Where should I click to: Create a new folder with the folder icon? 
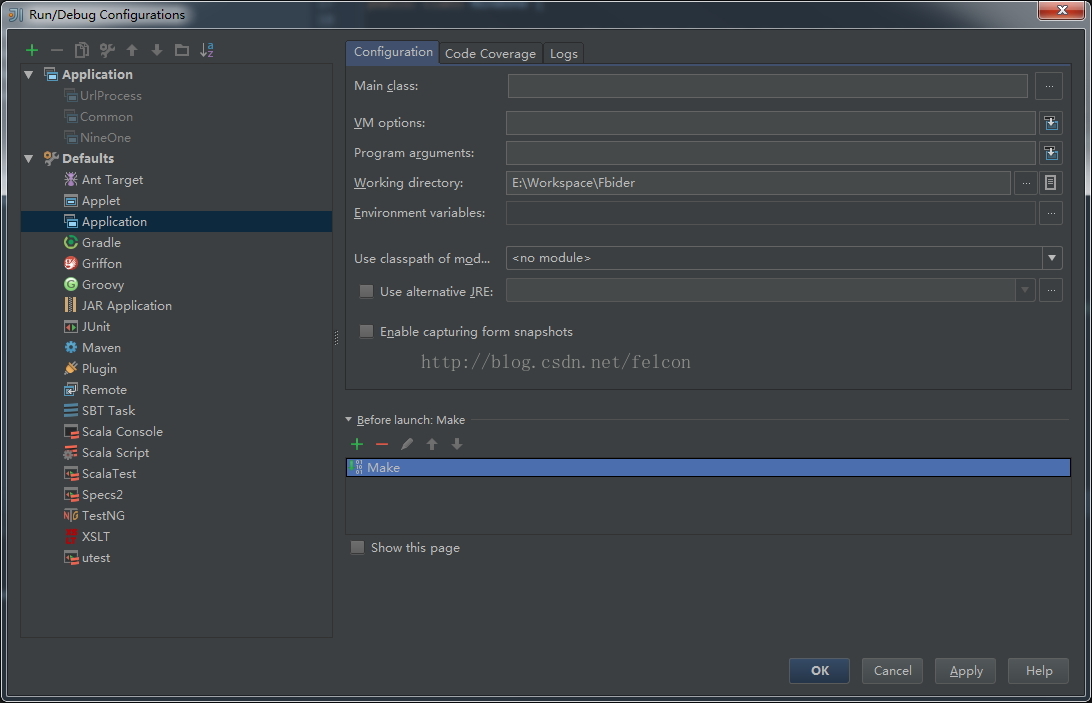pos(182,50)
